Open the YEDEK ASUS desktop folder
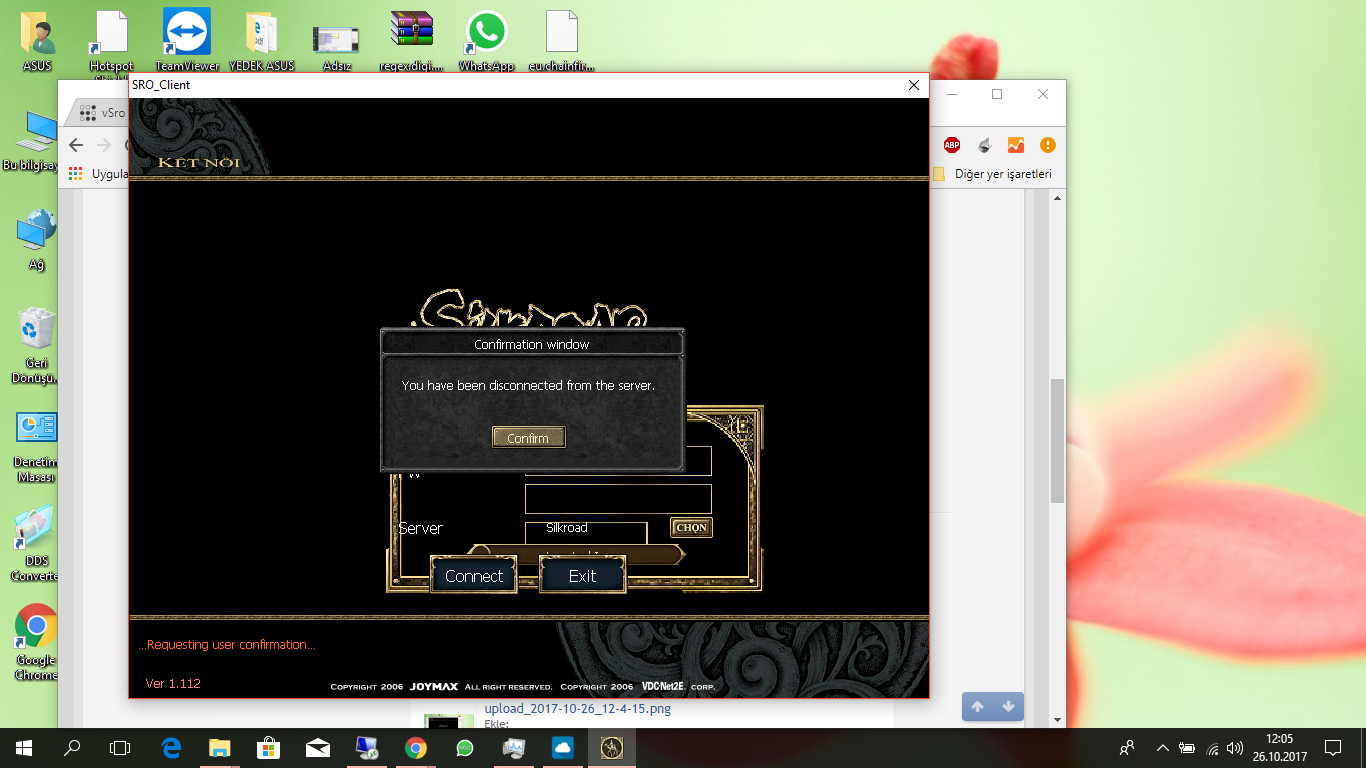This screenshot has height=768, width=1366. click(x=261, y=40)
